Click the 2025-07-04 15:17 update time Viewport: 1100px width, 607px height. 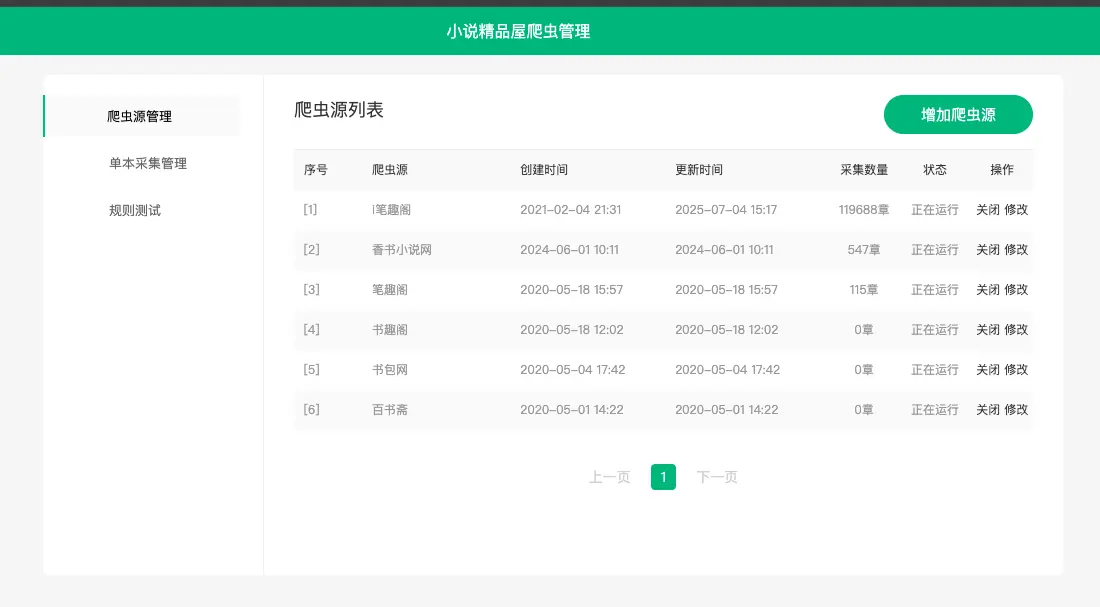(726, 210)
